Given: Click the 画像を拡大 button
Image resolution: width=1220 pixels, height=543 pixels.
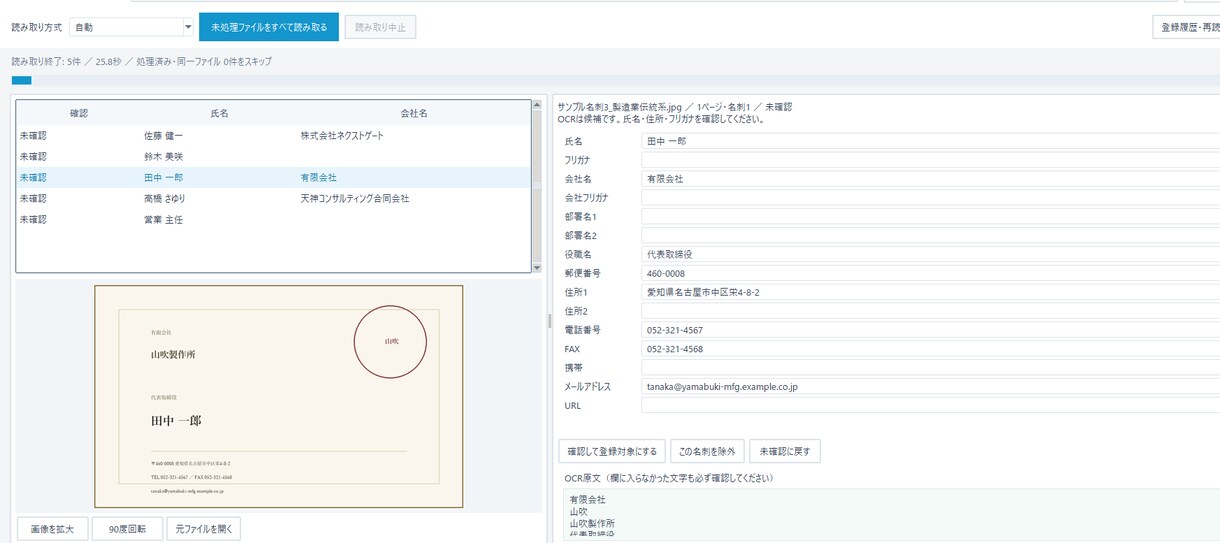Looking at the screenshot, I should (52, 528).
